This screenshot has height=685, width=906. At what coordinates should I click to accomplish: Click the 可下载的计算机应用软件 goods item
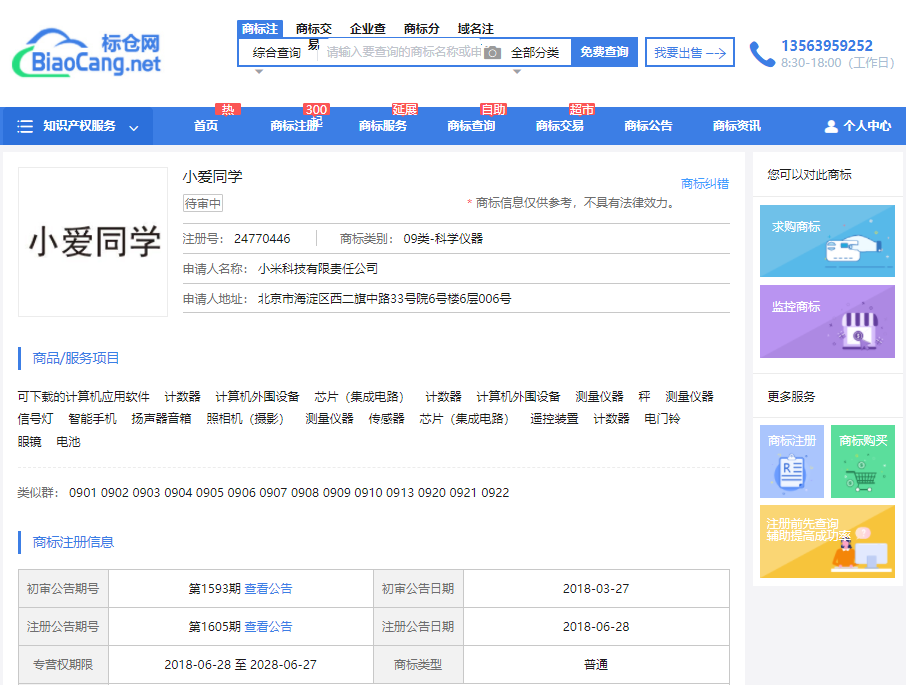tap(83, 397)
